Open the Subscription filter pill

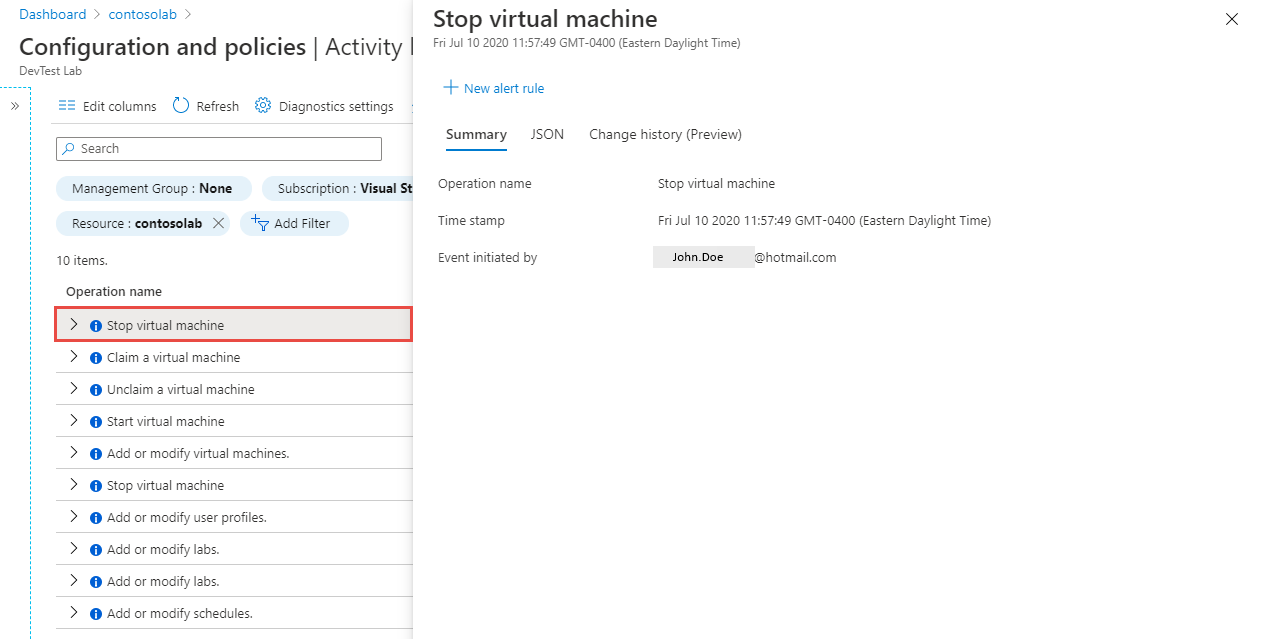tap(340, 188)
